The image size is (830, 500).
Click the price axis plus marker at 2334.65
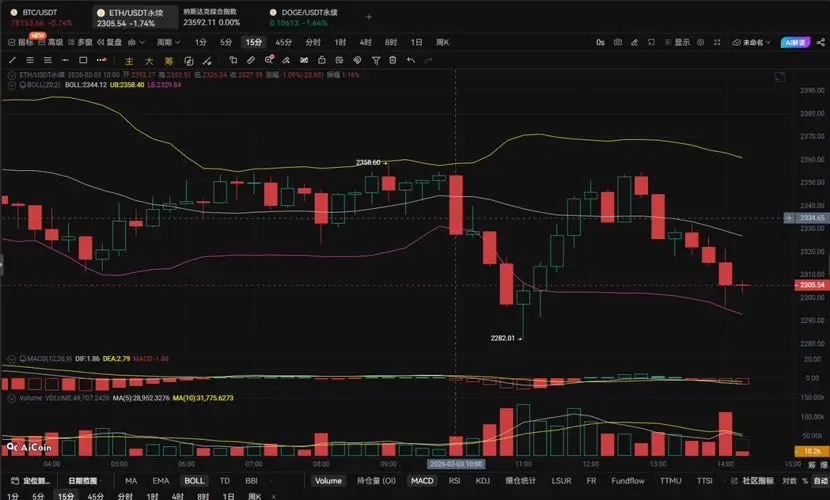[789, 218]
